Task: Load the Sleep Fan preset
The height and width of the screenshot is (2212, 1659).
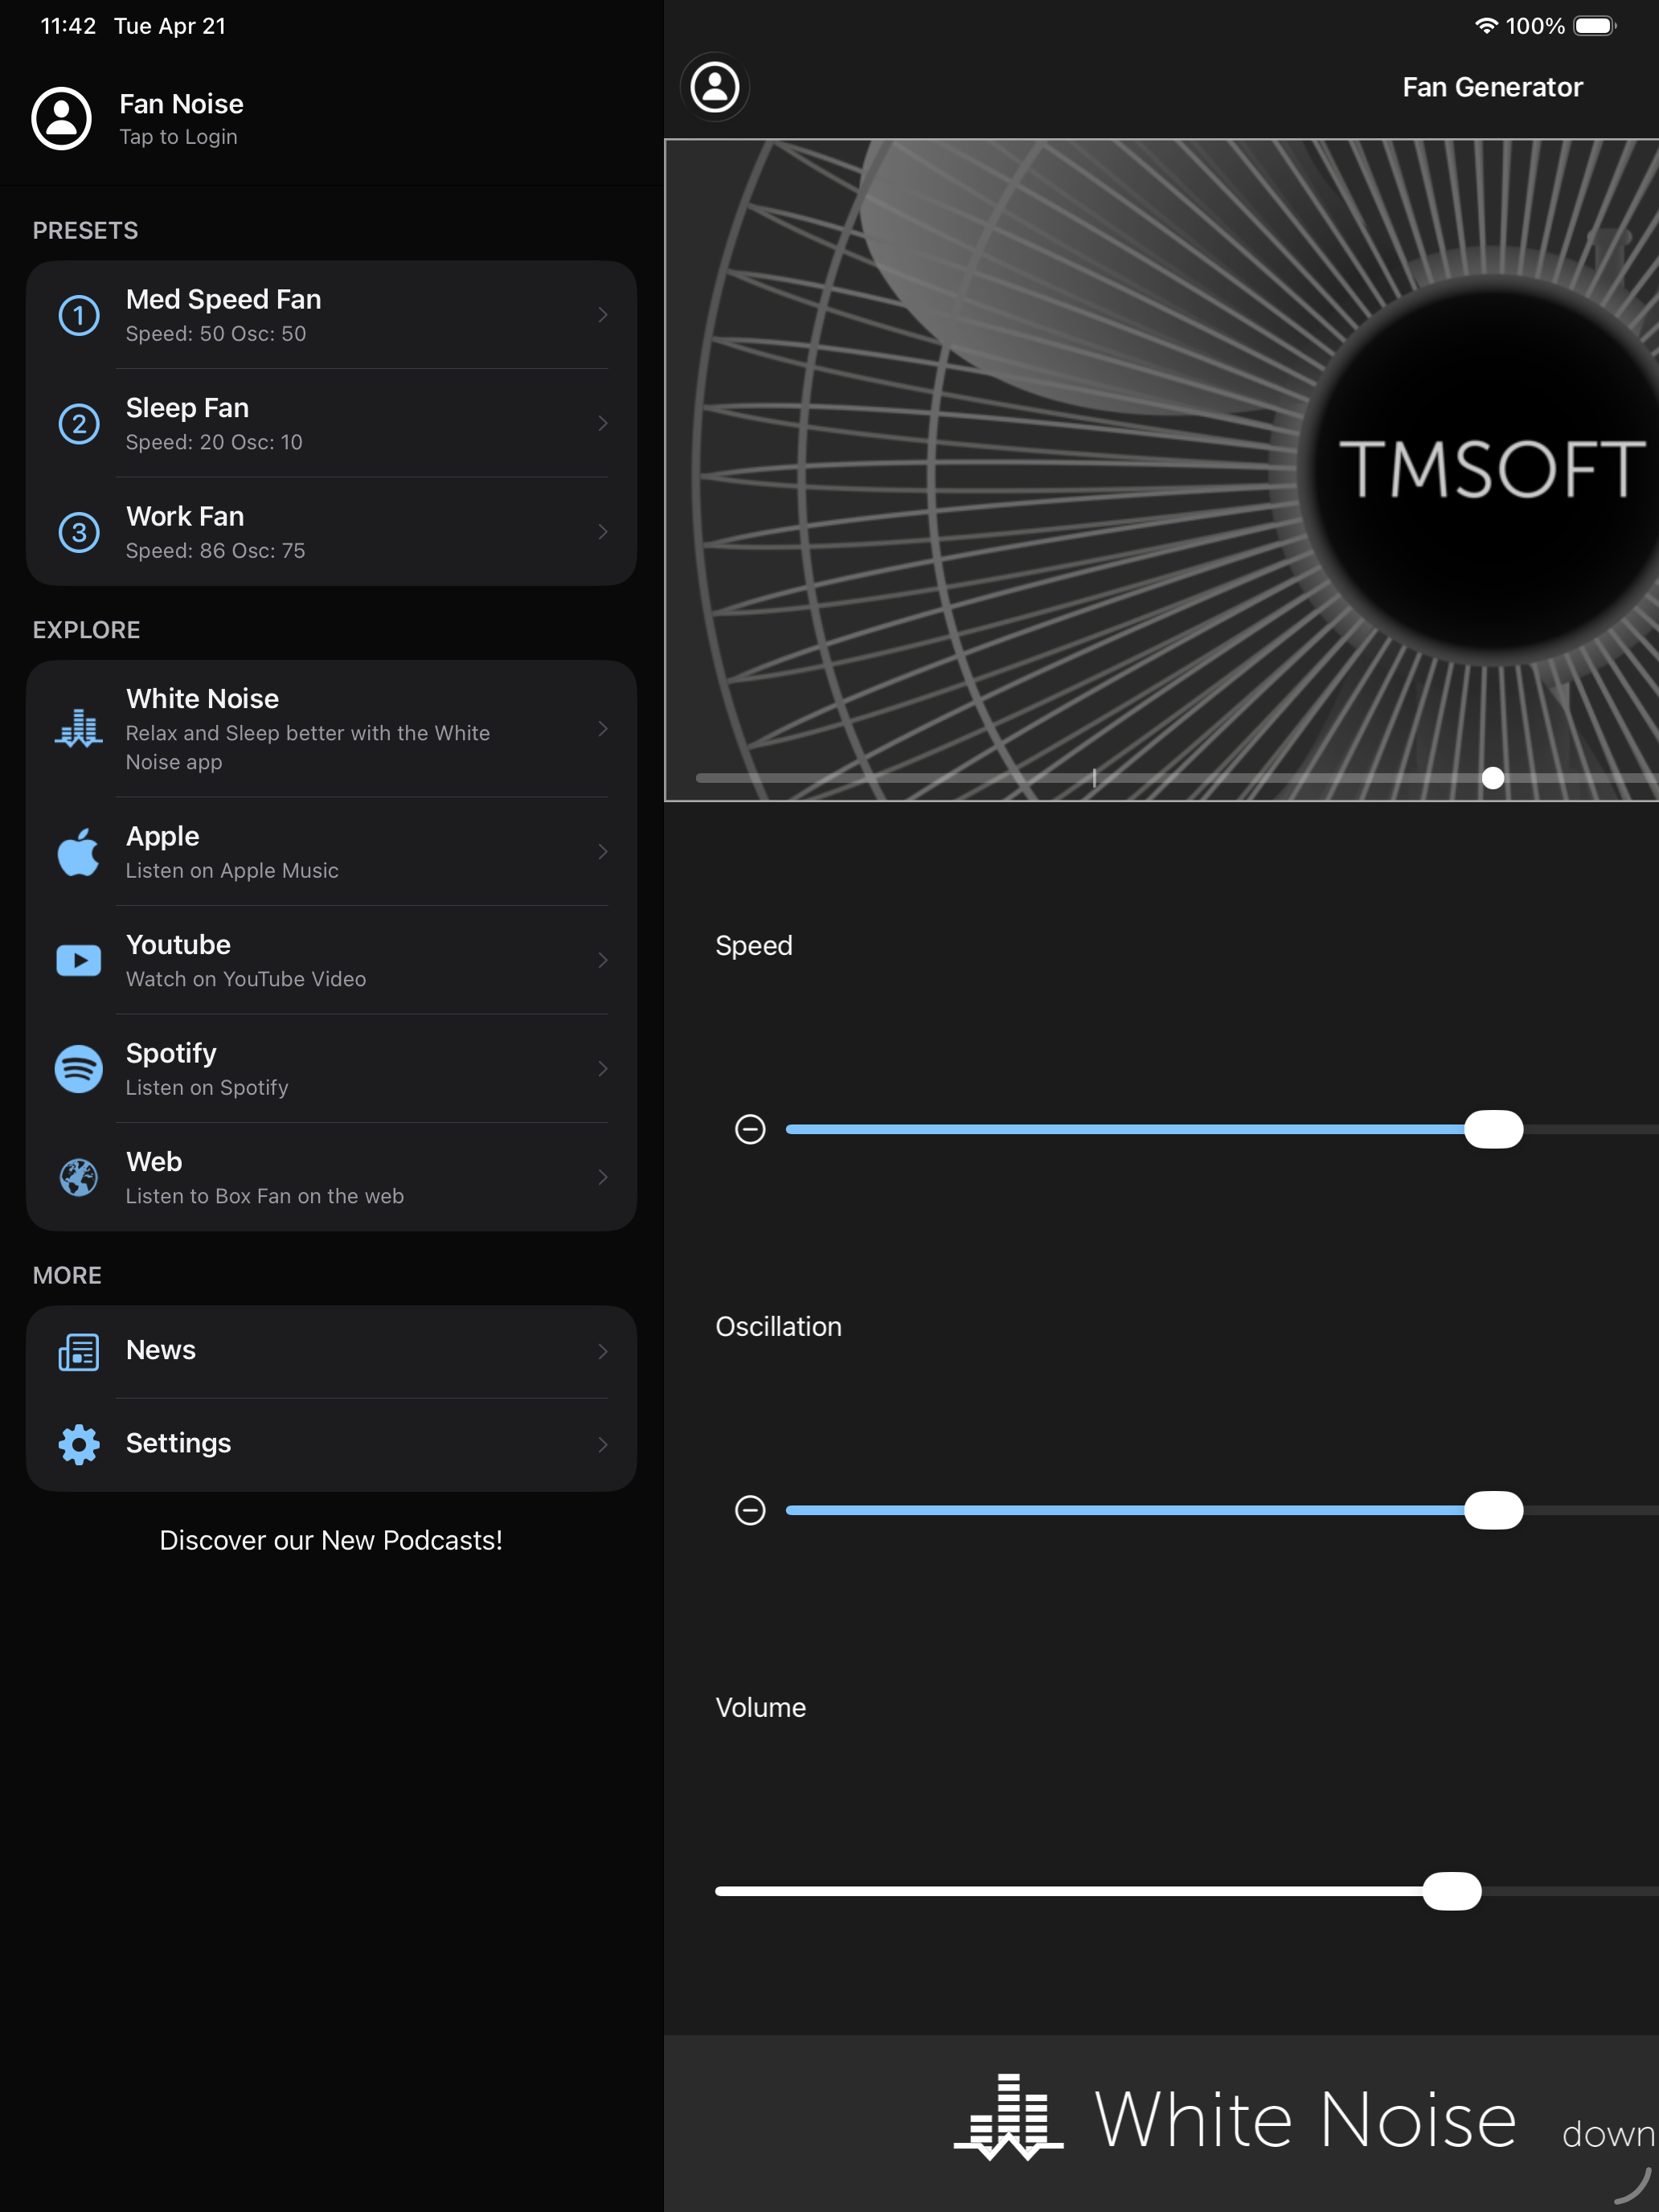Action: pos(331,424)
